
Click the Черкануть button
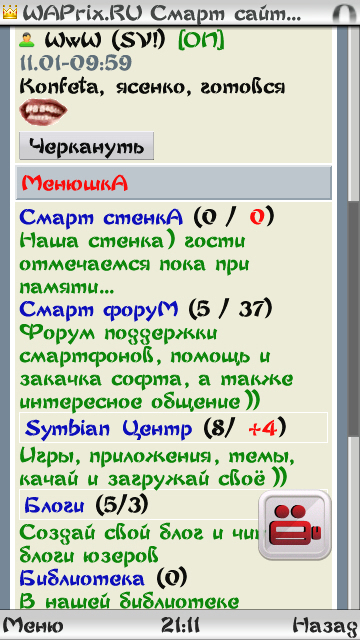(87, 146)
